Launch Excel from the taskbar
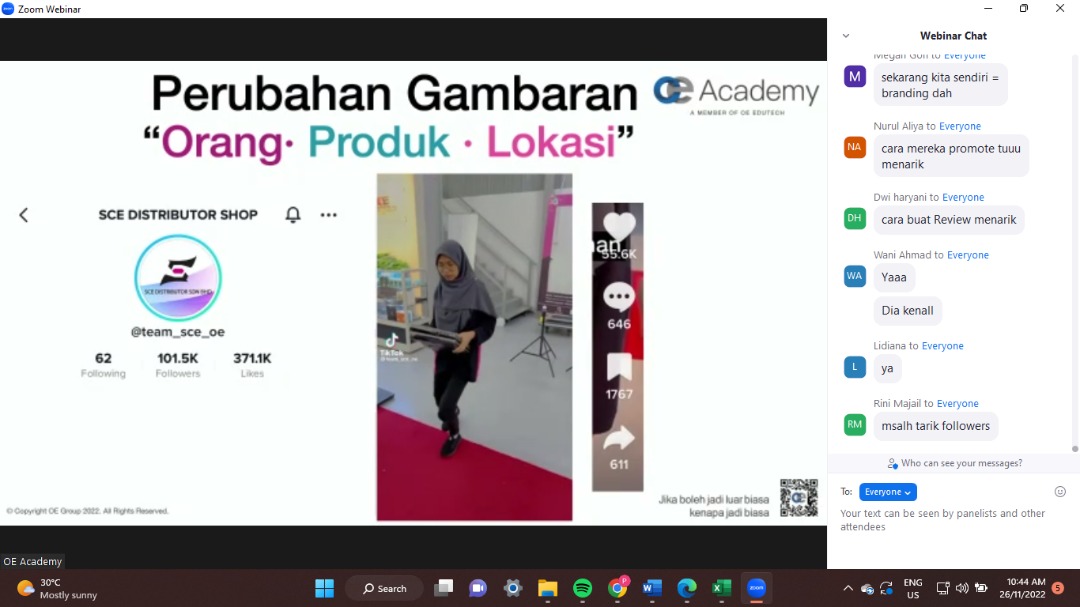Image resolution: width=1080 pixels, height=607 pixels. point(721,588)
